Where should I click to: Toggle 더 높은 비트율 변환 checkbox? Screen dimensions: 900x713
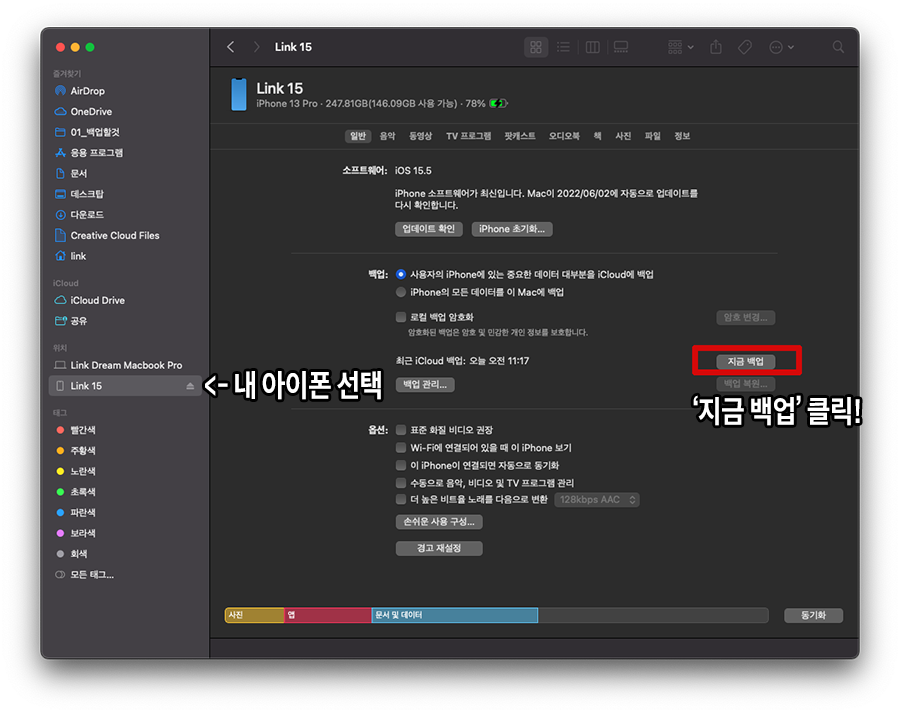coord(401,499)
